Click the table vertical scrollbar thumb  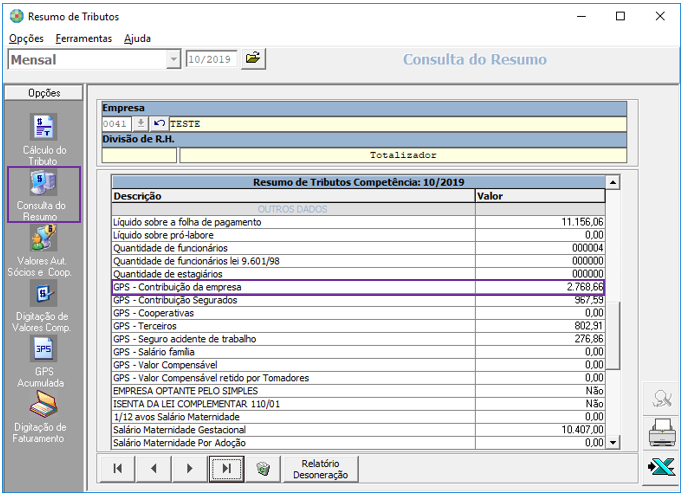(614, 336)
